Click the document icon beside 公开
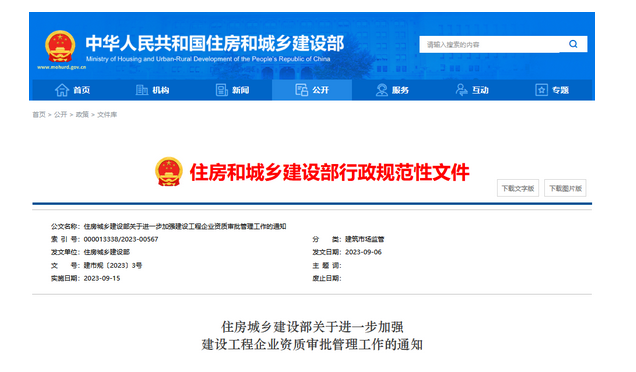This screenshot has width=636, height=372. (x=301, y=90)
